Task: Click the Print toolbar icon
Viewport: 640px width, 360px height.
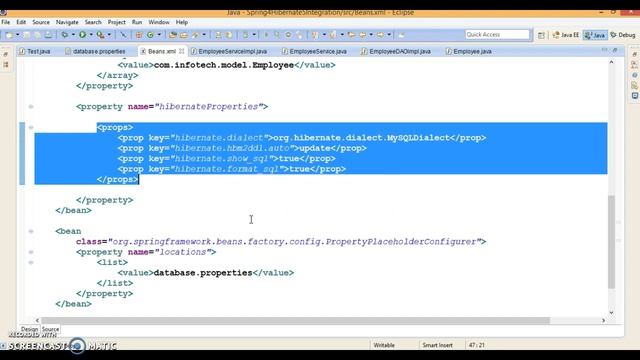Action: point(48,35)
